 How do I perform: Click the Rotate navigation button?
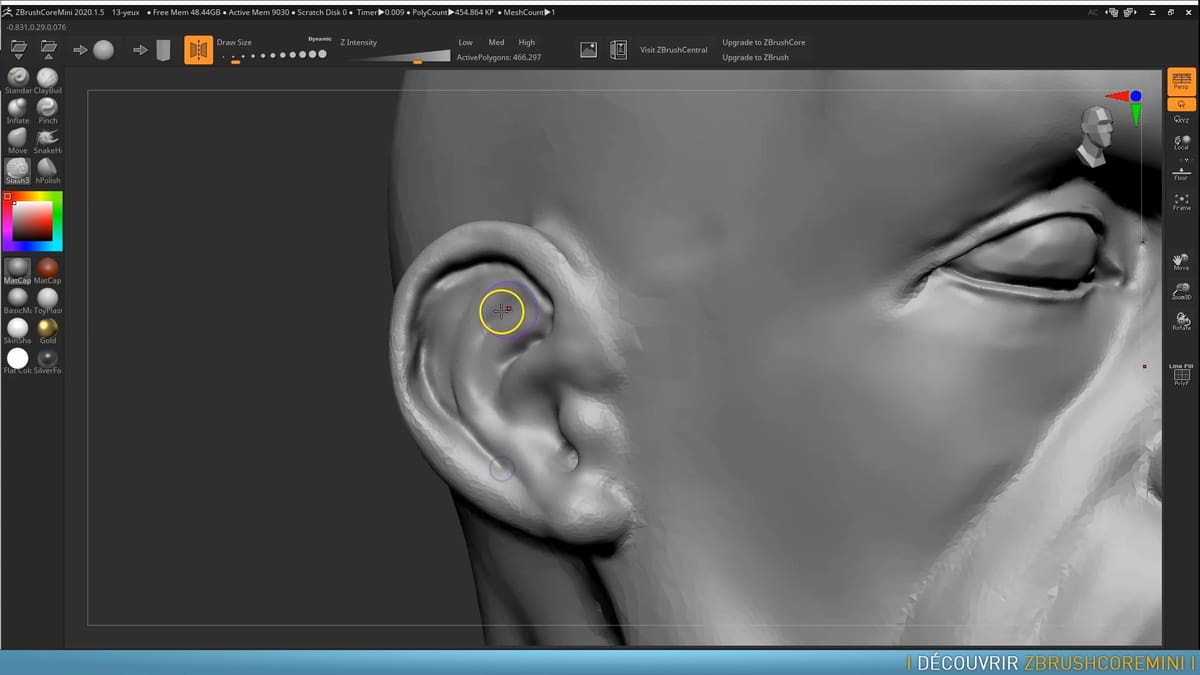1181,322
